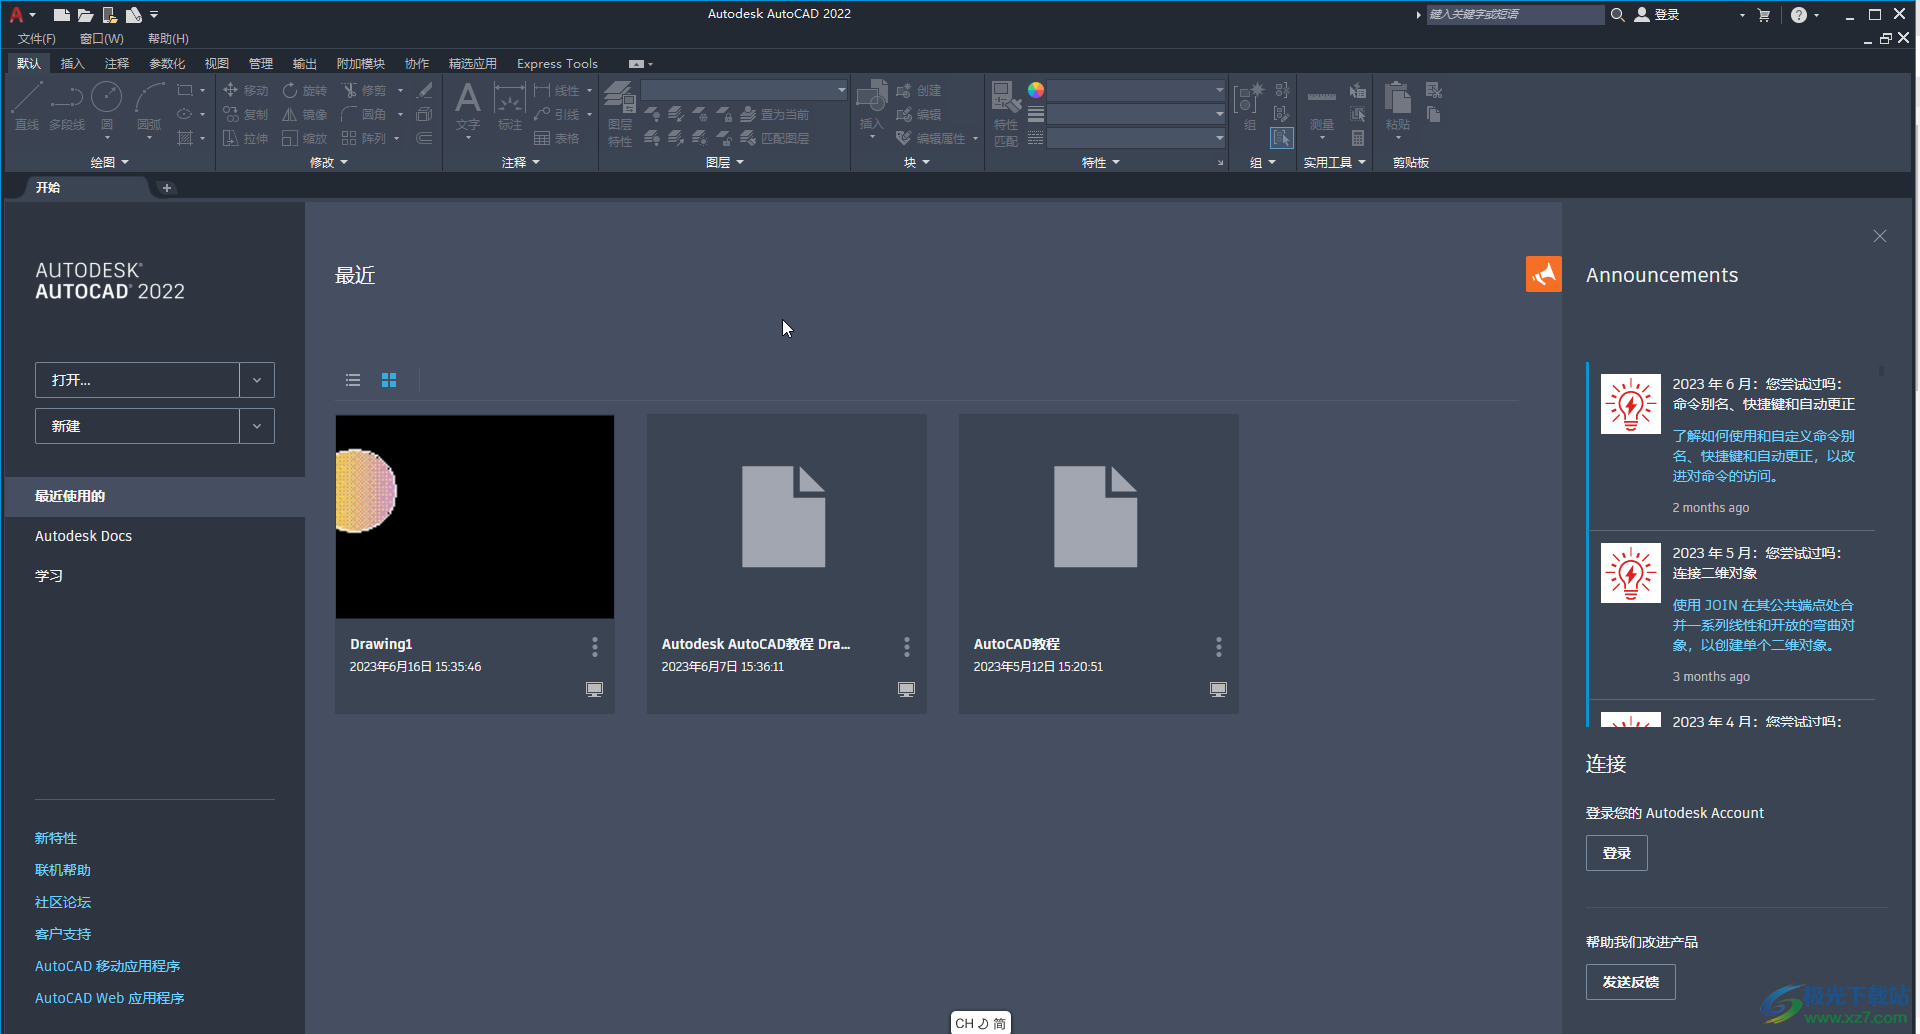Open the Help (帮助) menu
This screenshot has width=1920, height=1034.
point(168,39)
